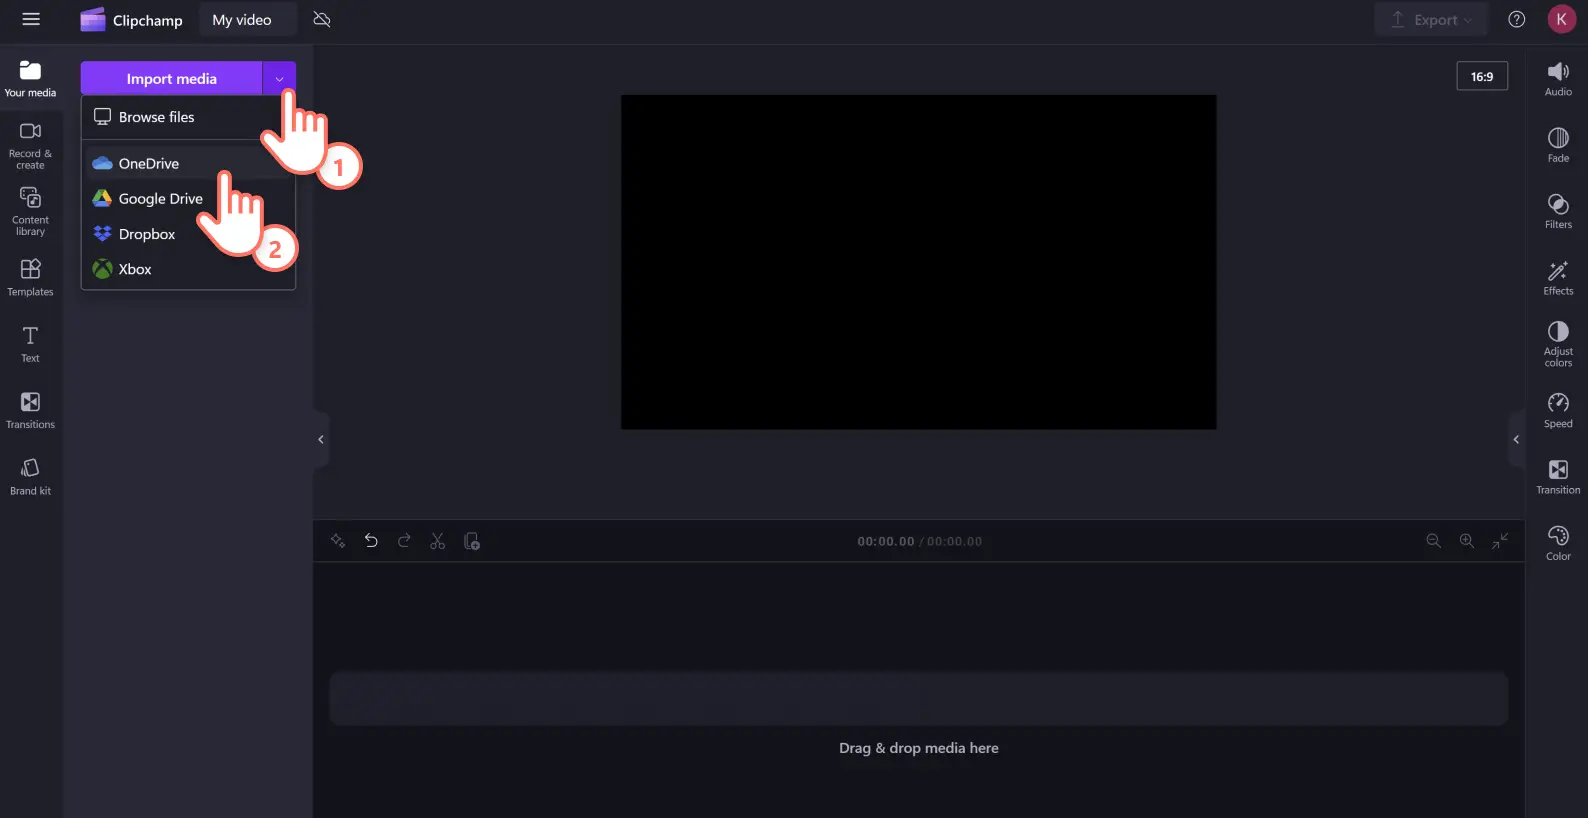Toggle the Import media dropdown arrow
The image size is (1588, 818).
coord(279,78)
